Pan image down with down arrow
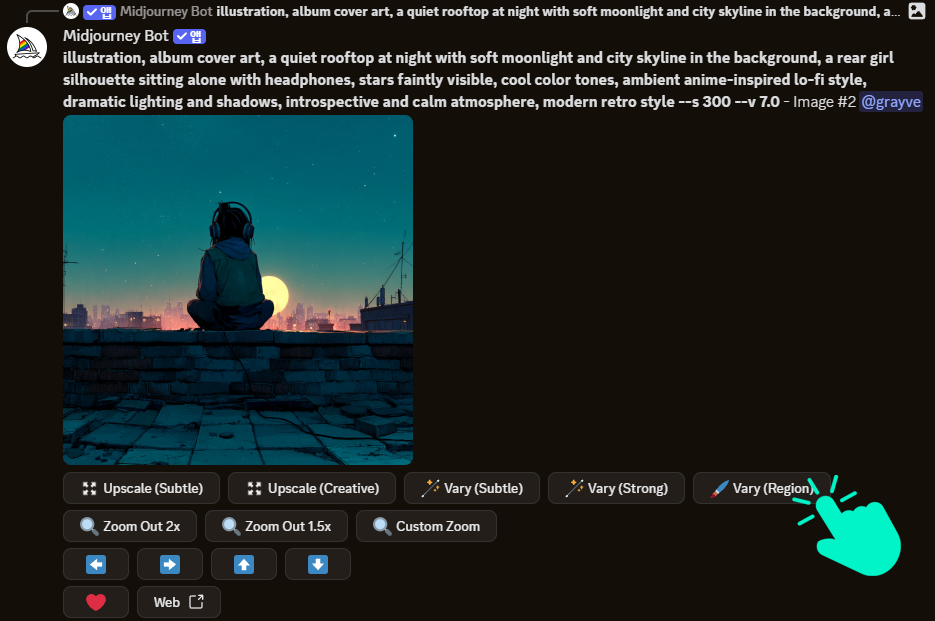This screenshot has width=935, height=621. (x=318, y=564)
